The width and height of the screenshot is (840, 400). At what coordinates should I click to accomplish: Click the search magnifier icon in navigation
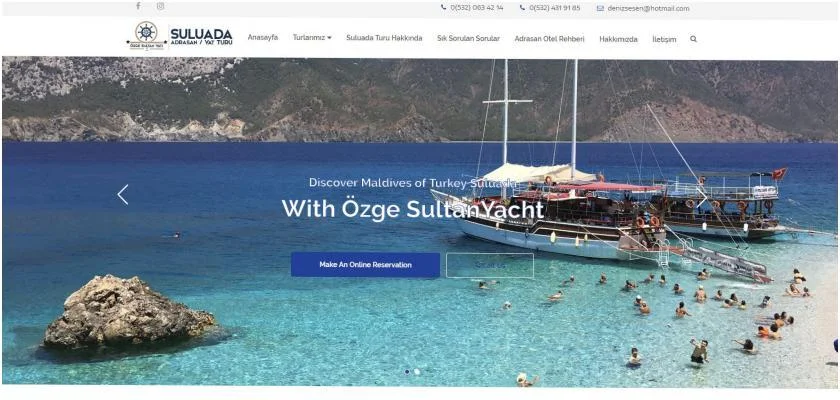[x=693, y=39]
